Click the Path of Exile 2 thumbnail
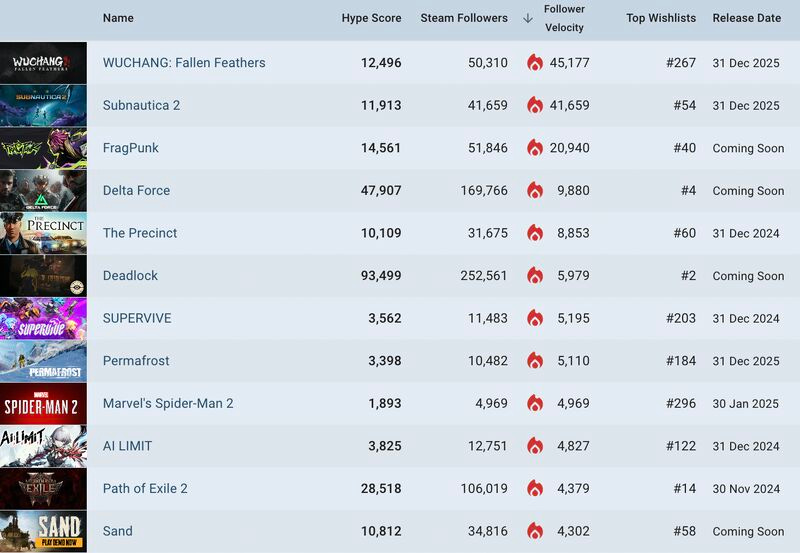Viewport: 800px width, 553px height. click(x=43, y=489)
